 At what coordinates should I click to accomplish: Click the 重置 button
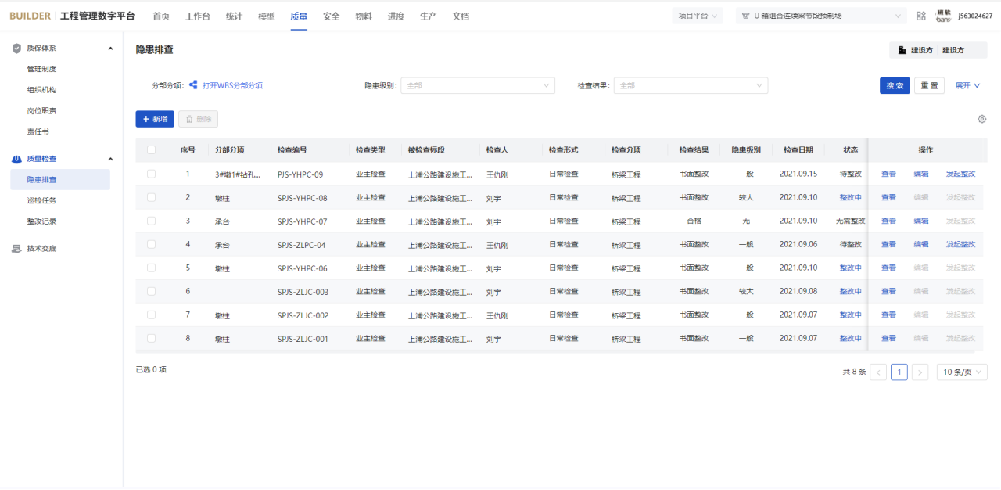(x=930, y=85)
